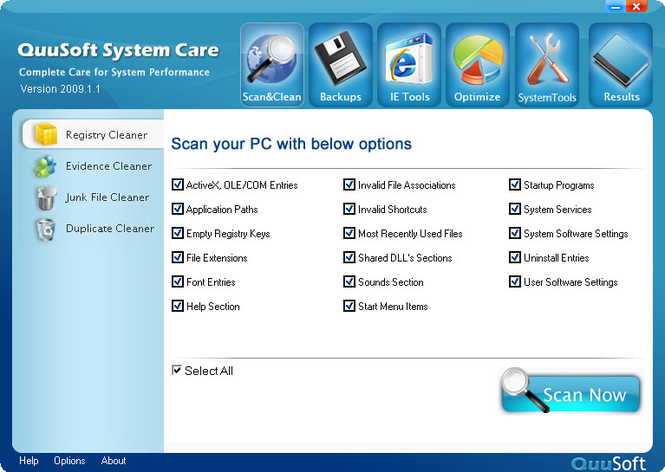The width and height of the screenshot is (665, 472).
Task: Toggle the Select All checkbox
Action: click(x=176, y=370)
